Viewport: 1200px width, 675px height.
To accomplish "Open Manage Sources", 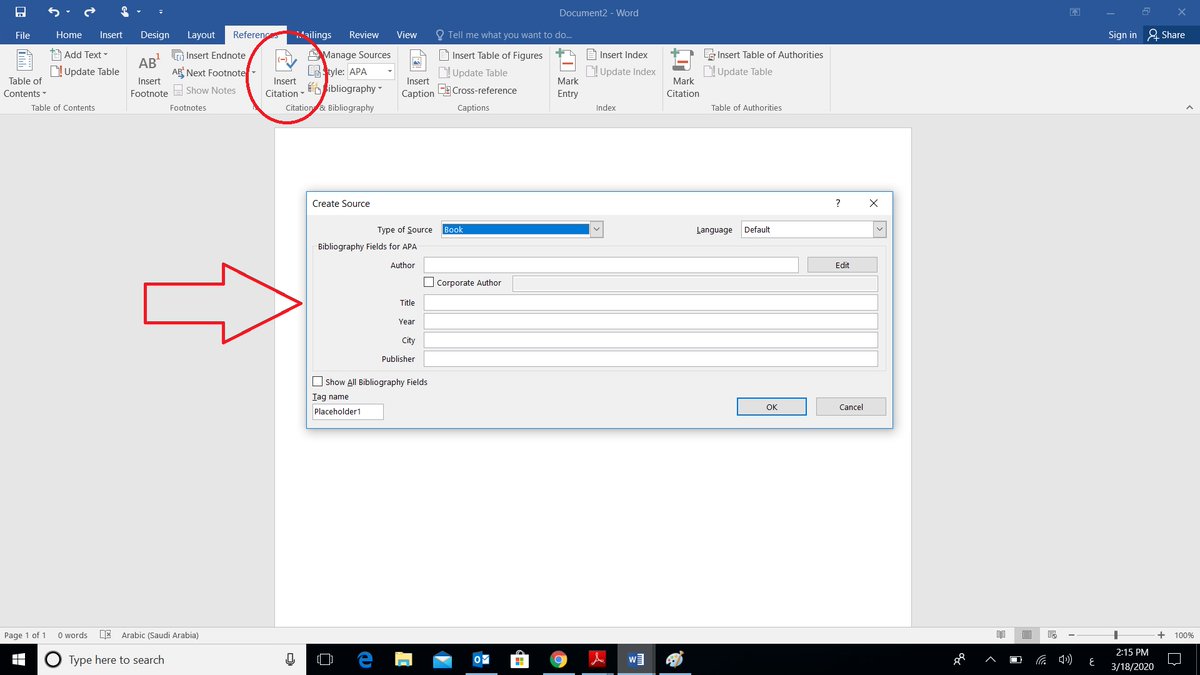I will 350,55.
